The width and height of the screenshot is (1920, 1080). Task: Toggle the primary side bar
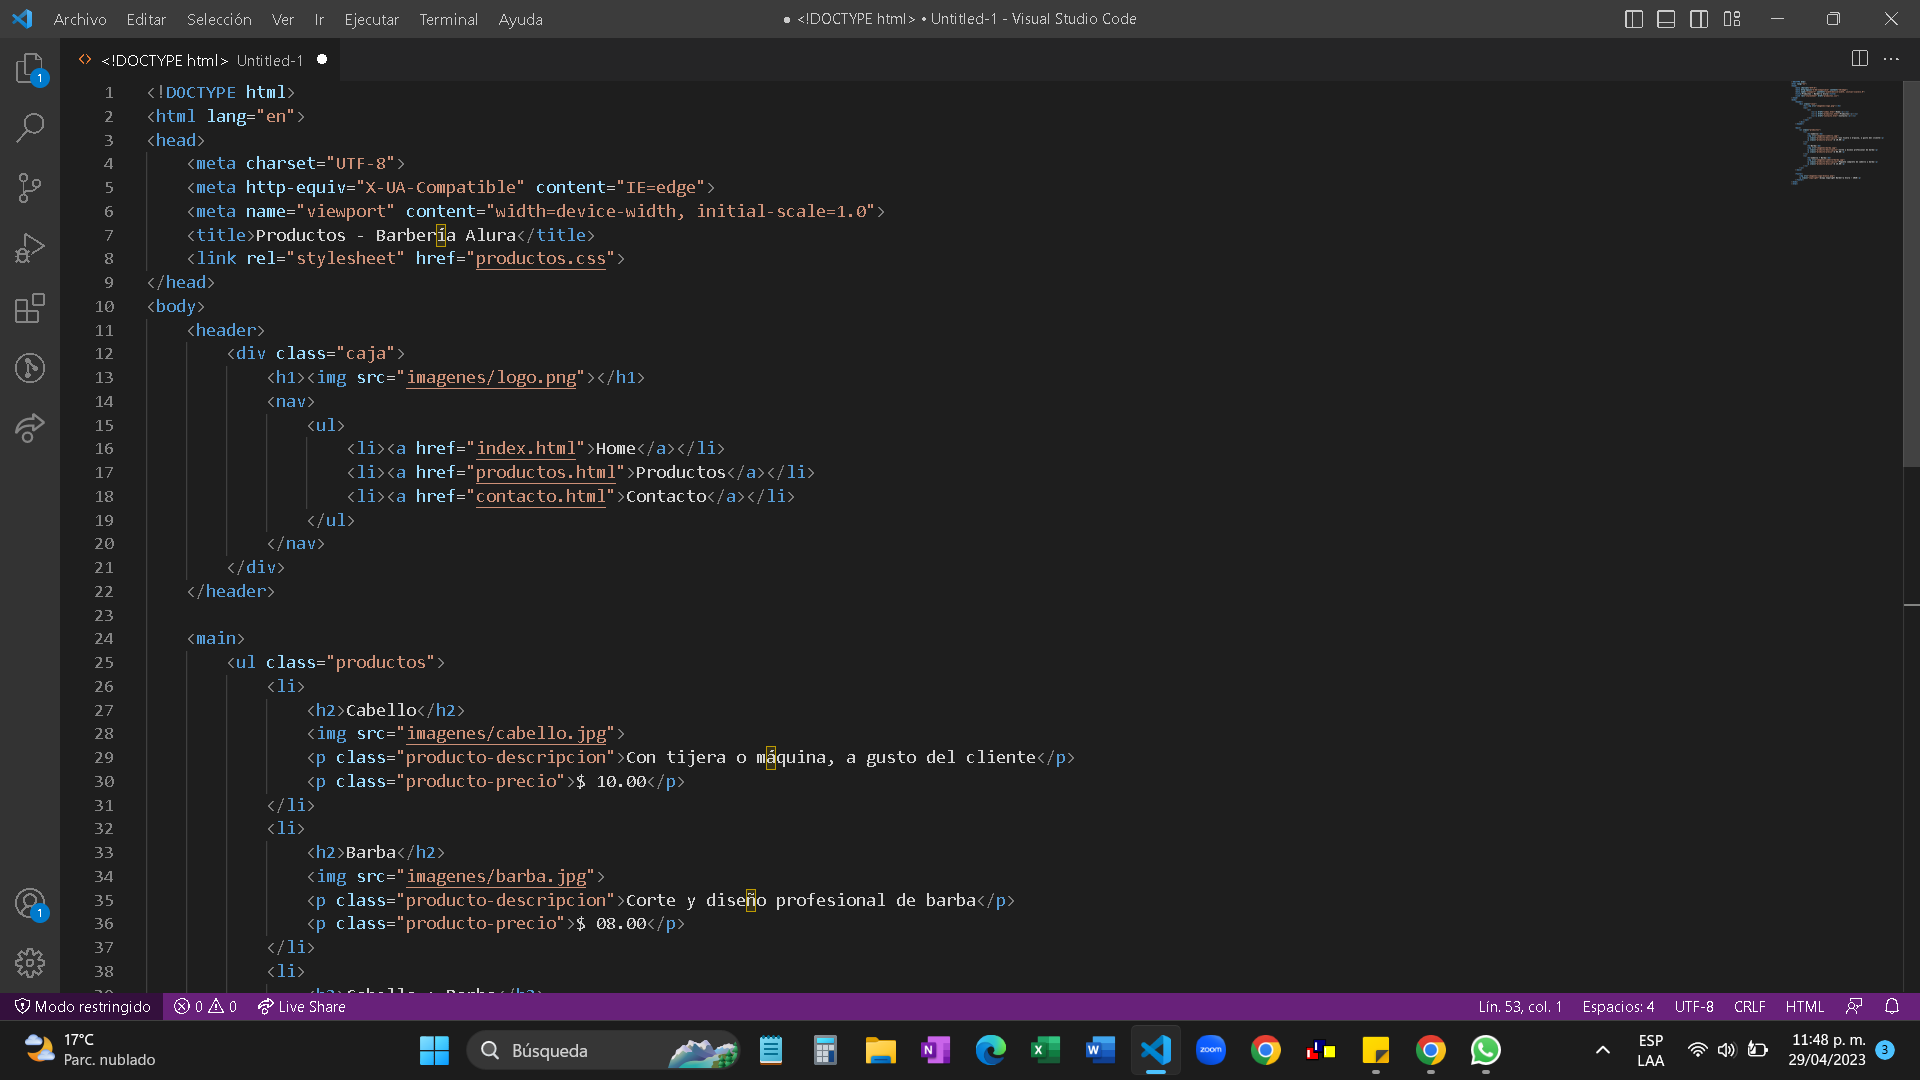(x=1634, y=19)
